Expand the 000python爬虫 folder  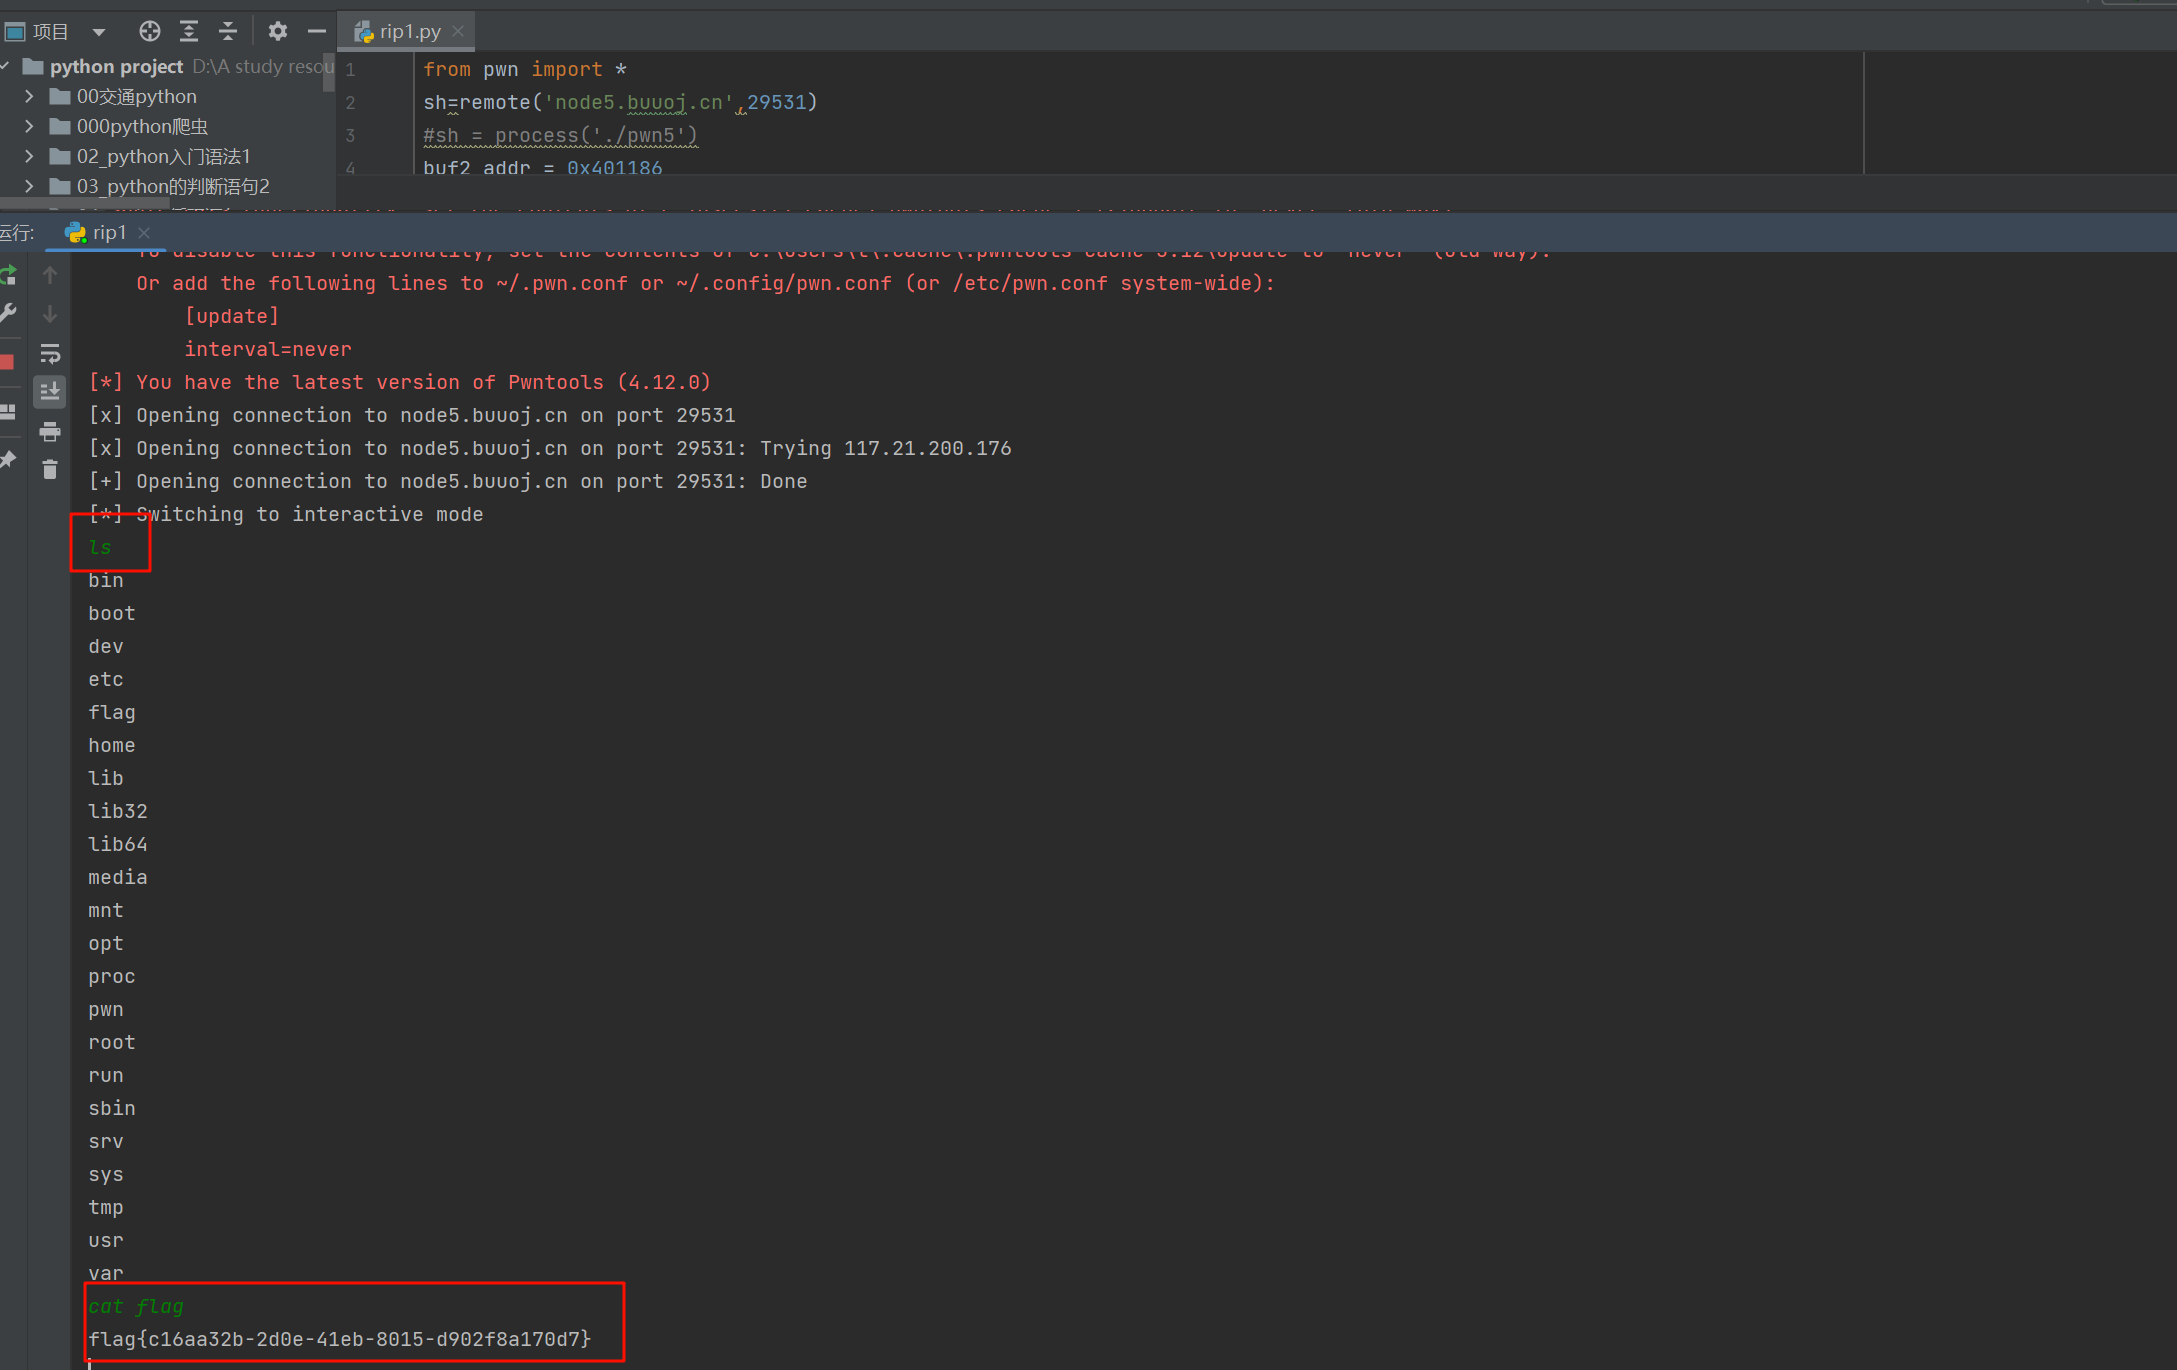(29, 126)
